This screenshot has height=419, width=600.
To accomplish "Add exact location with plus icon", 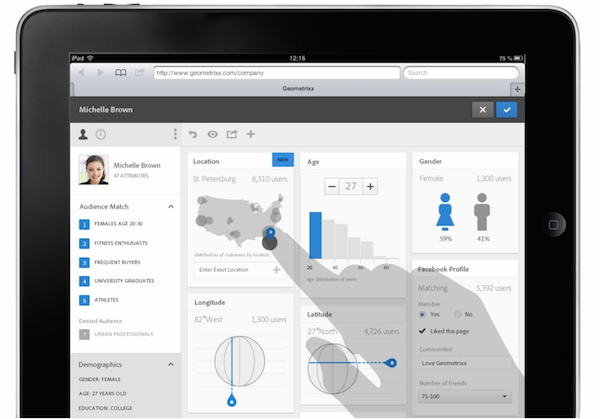I will coord(276,270).
